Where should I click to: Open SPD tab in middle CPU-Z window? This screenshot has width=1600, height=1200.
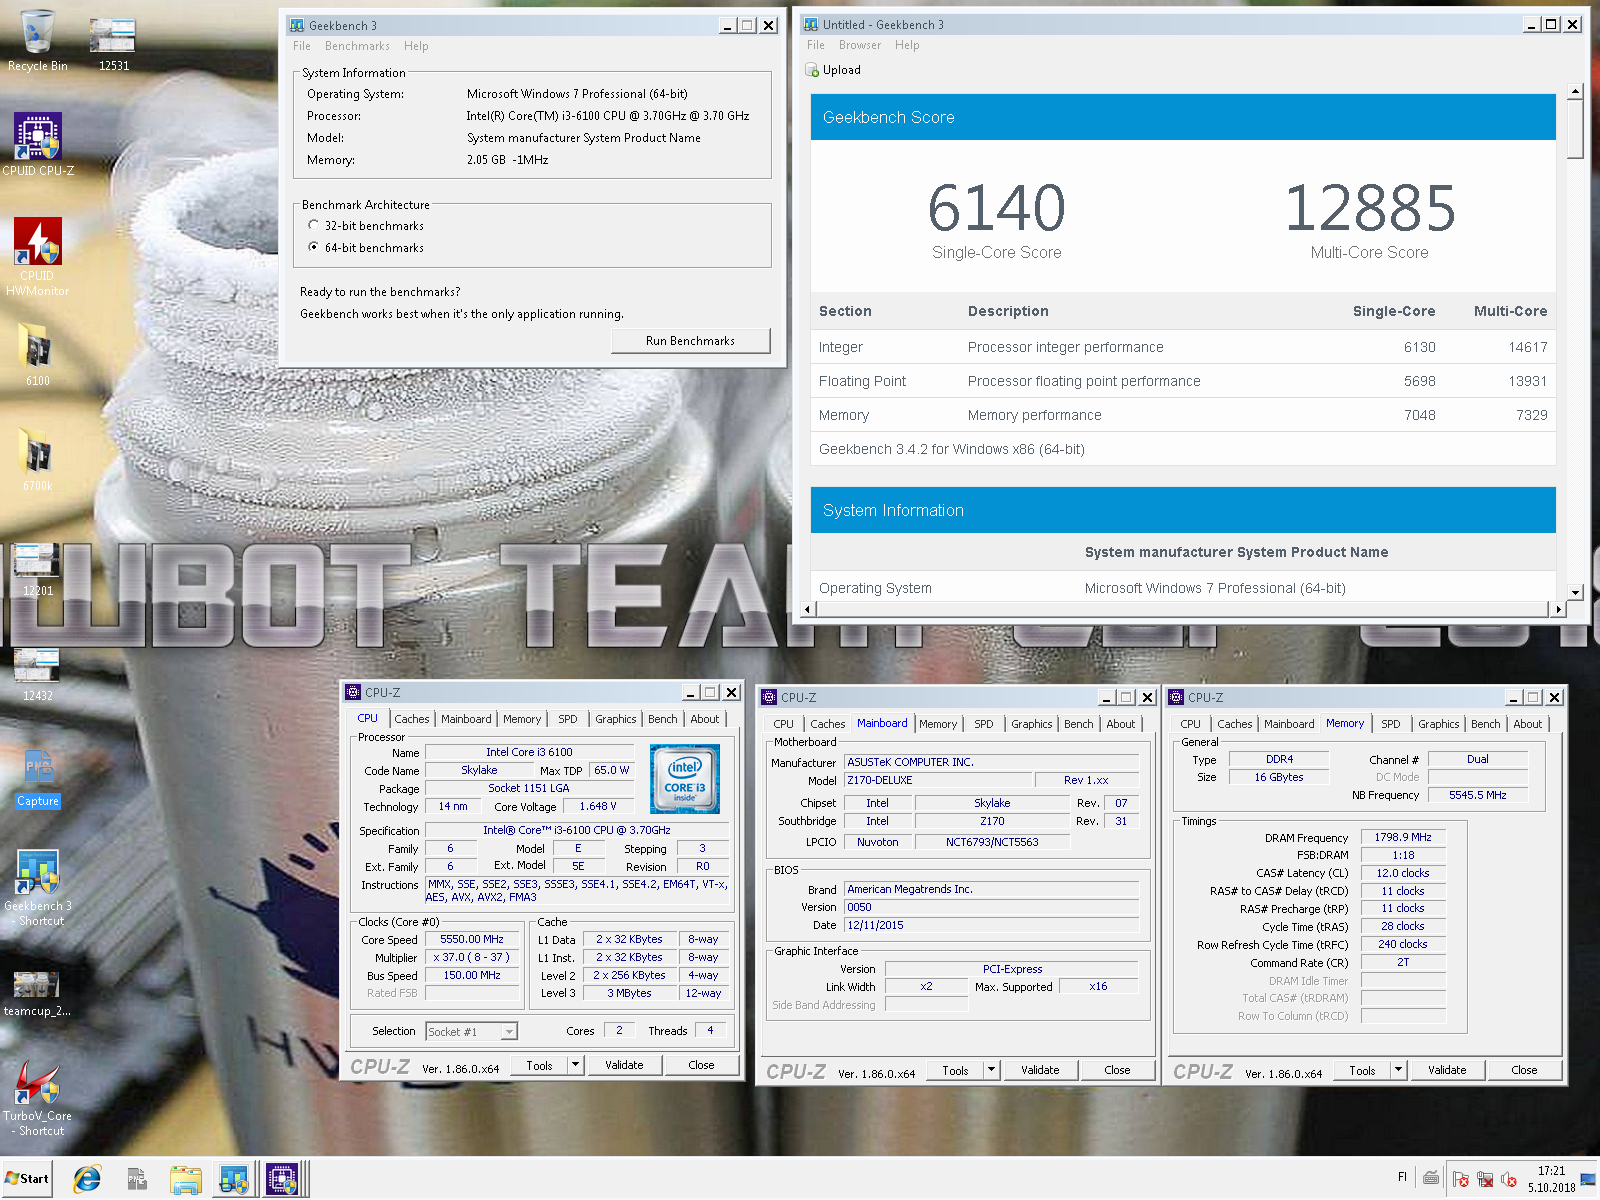pos(984,724)
